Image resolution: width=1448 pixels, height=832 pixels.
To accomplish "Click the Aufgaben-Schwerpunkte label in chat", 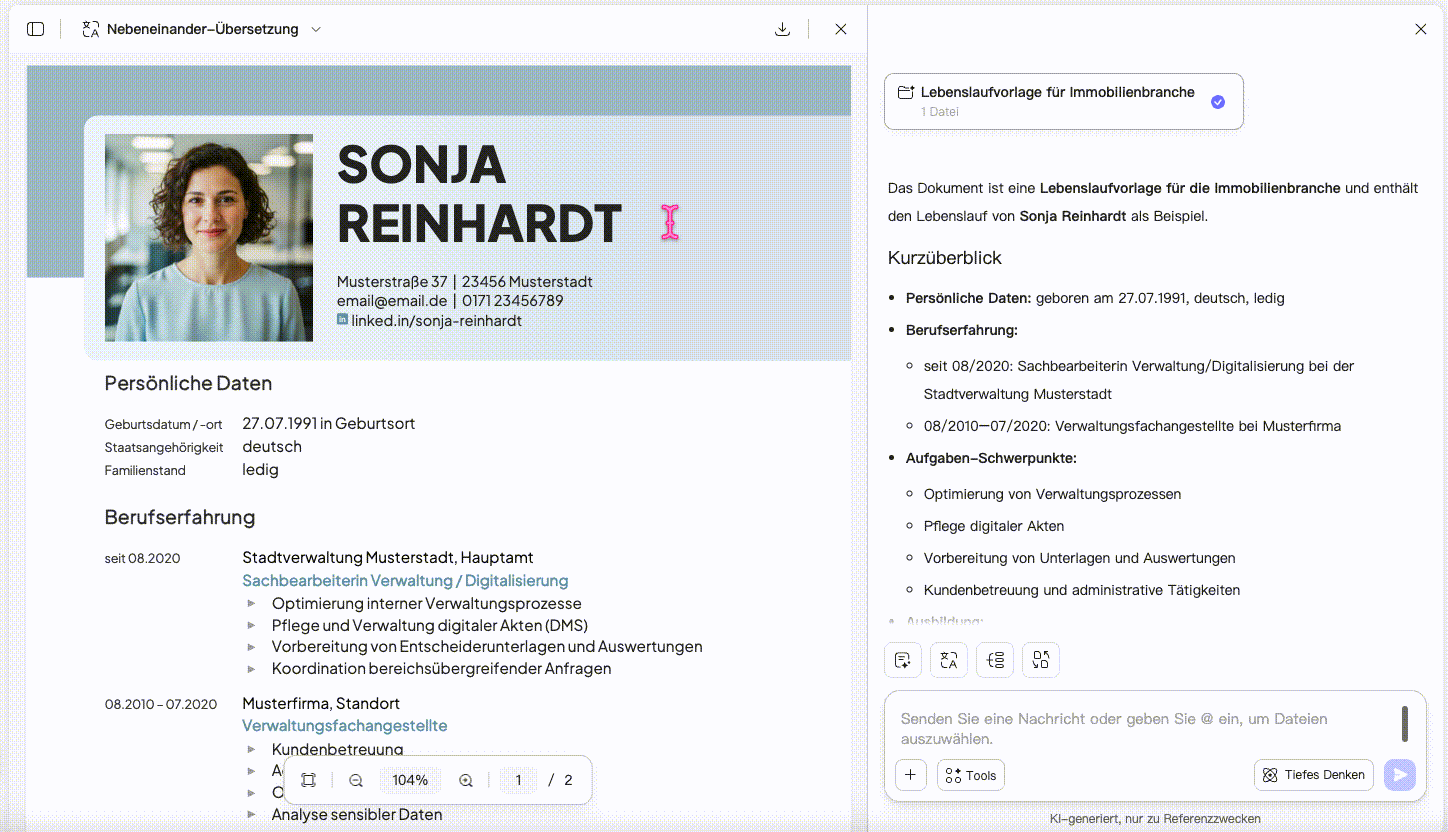I will [991, 458].
